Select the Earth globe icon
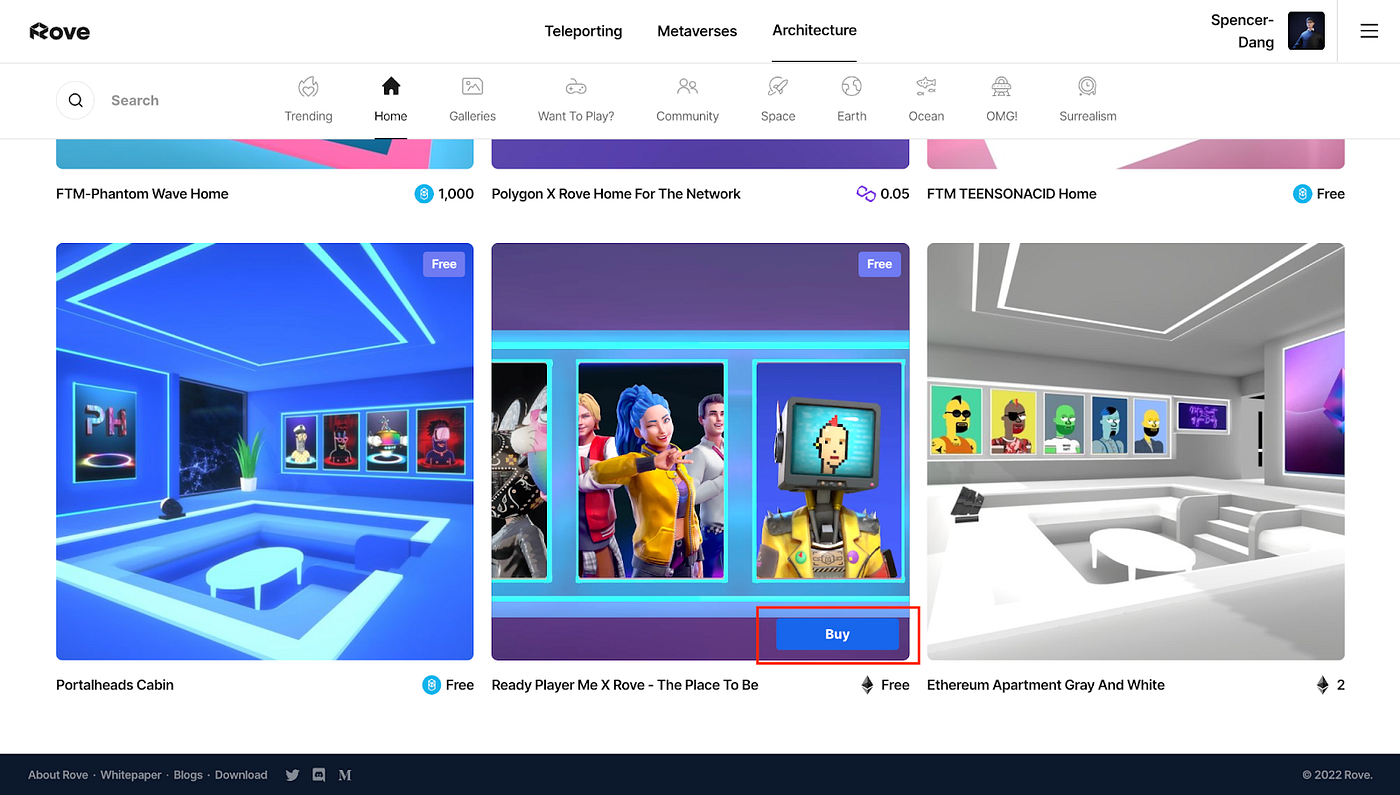The height and width of the screenshot is (795, 1400). [851, 86]
